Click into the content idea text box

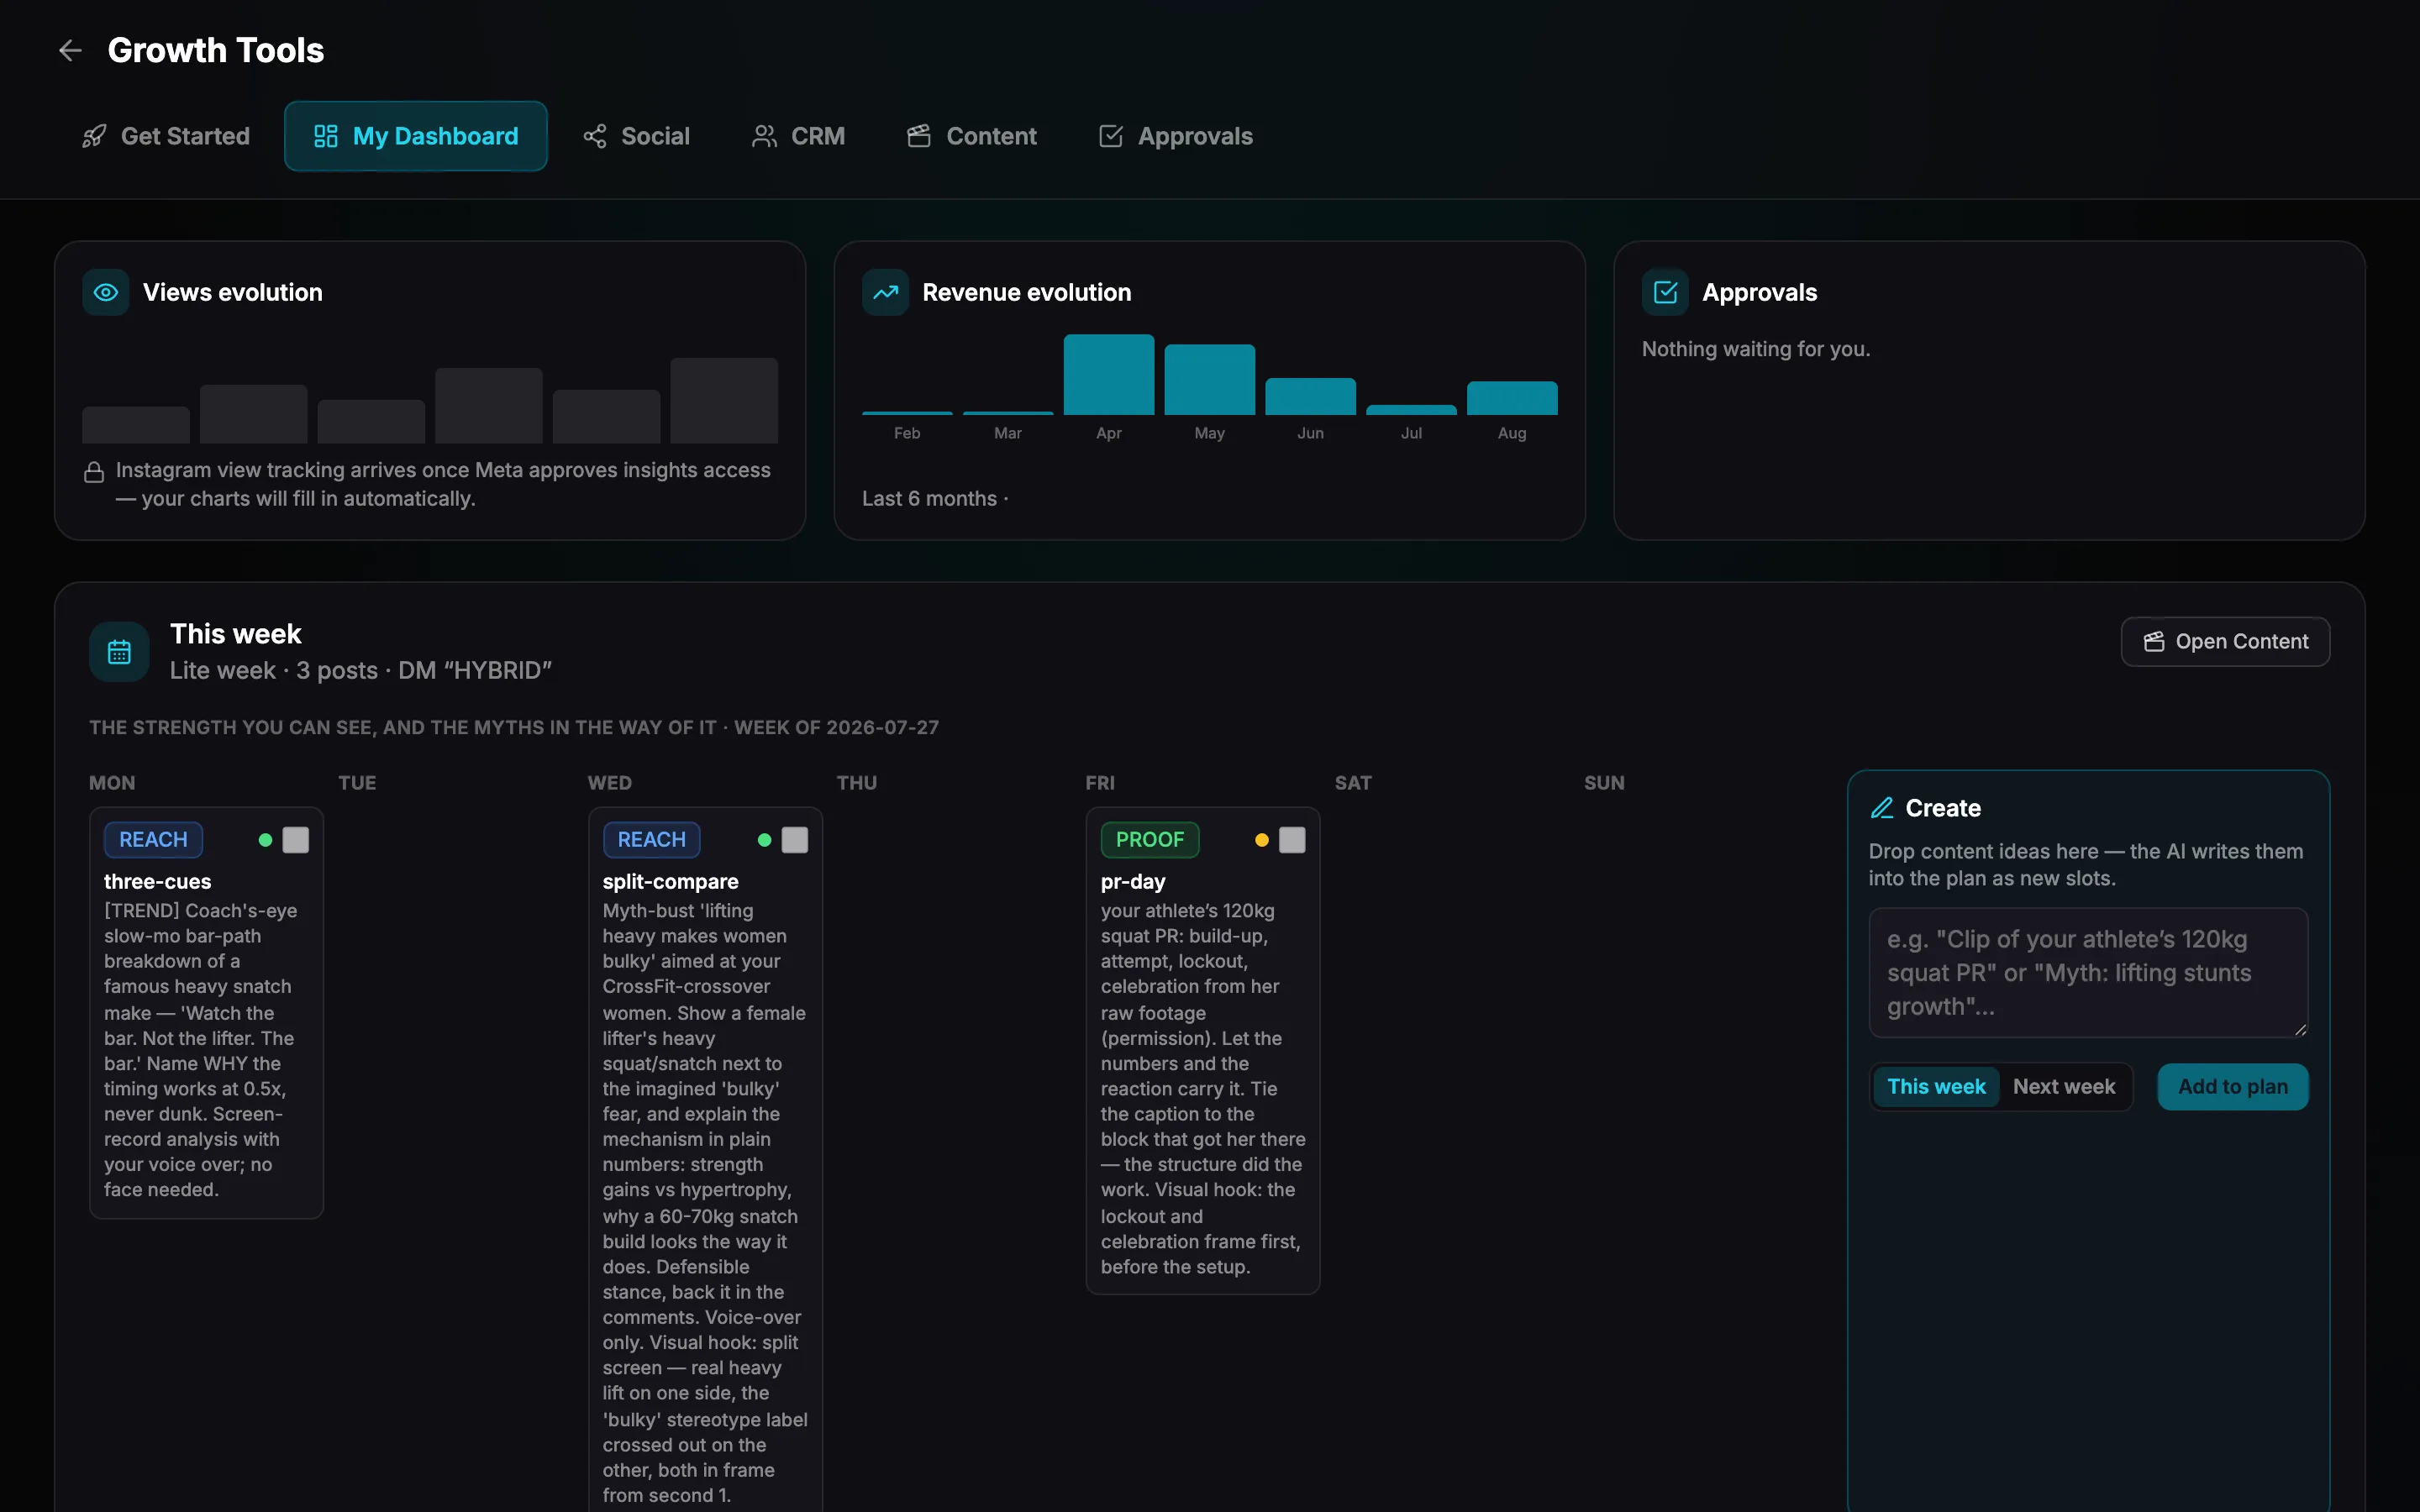[x=2088, y=972]
